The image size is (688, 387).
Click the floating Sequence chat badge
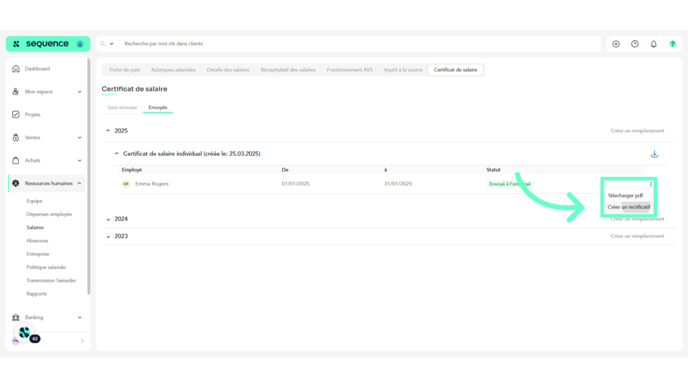(25, 333)
